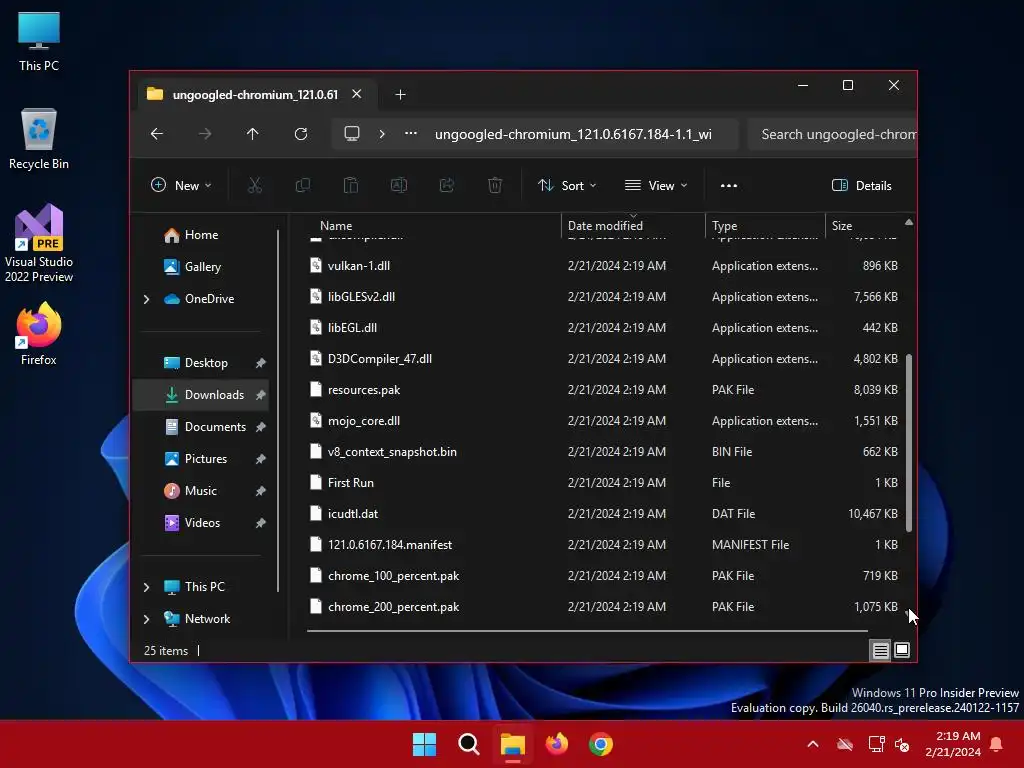Sort by Date modified column header

[633, 225]
